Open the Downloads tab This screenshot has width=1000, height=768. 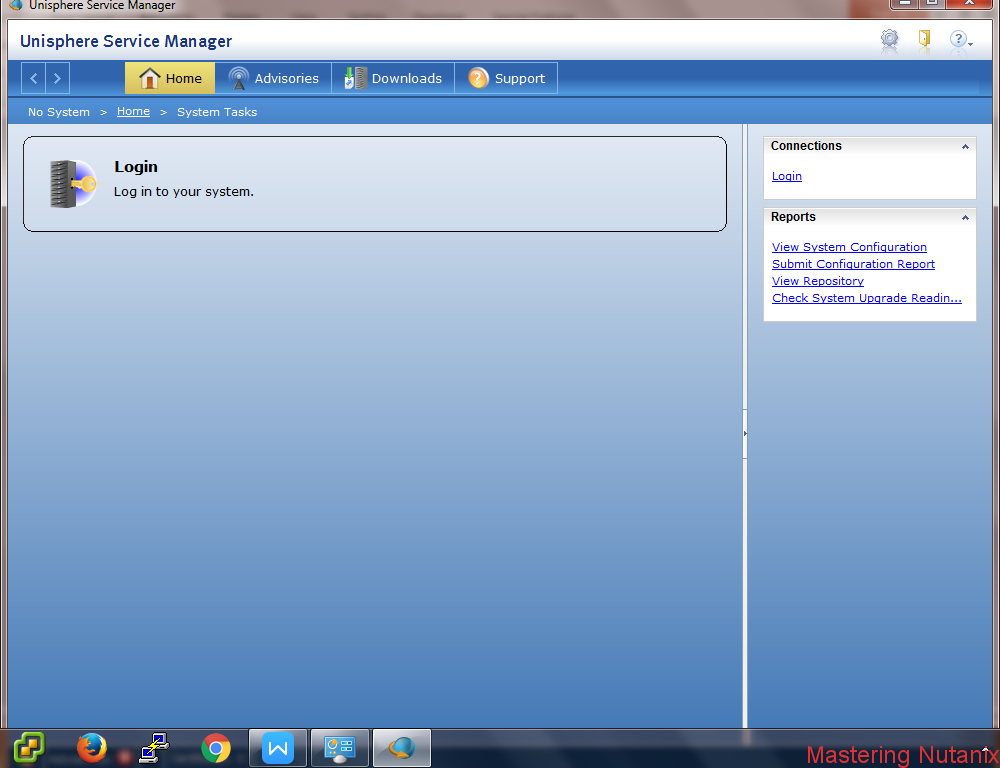393,78
